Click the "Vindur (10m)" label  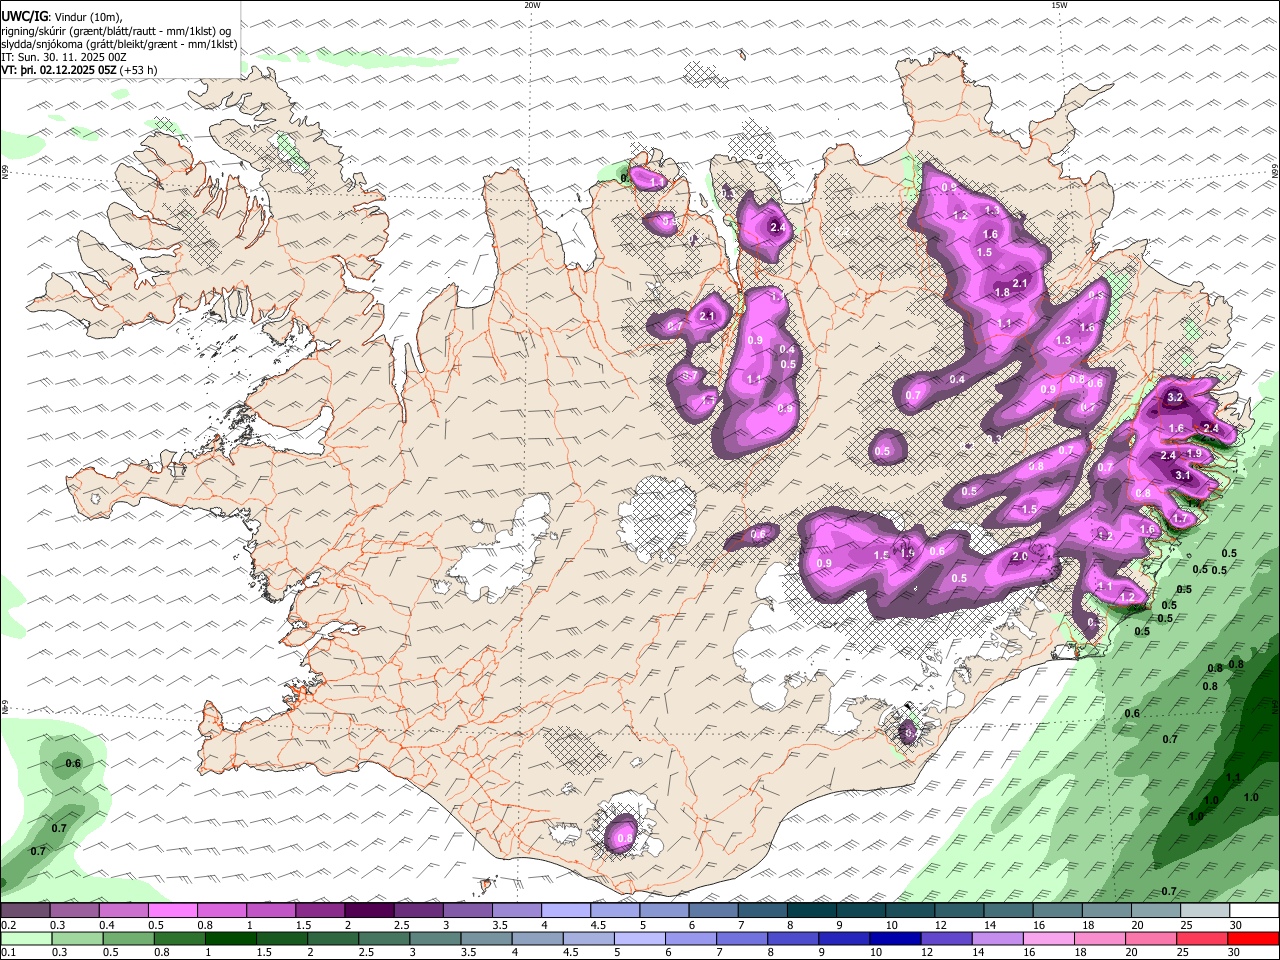[88, 17]
